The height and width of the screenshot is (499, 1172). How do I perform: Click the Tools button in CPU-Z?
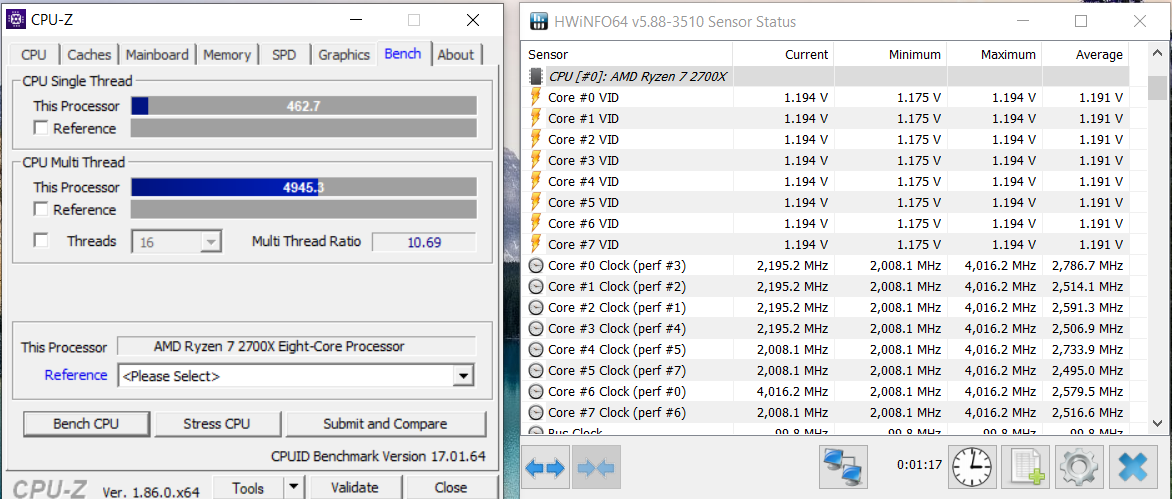pos(248,488)
